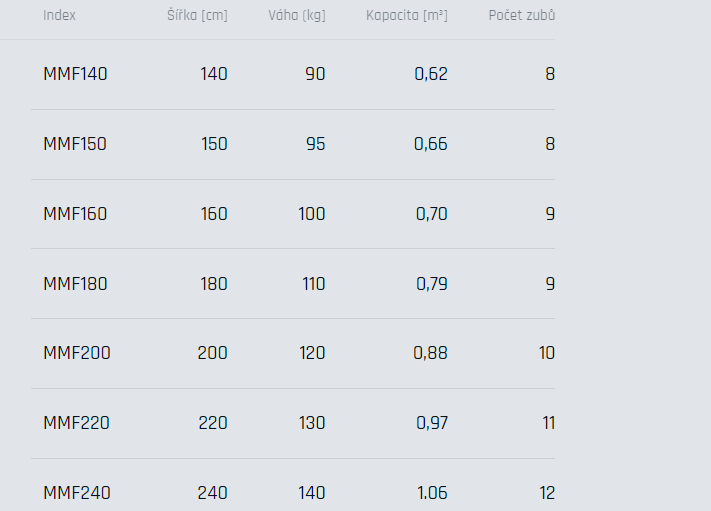Click width value 160 in MMF160 row
Viewport: 711px width, 511px height.
(x=214, y=214)
